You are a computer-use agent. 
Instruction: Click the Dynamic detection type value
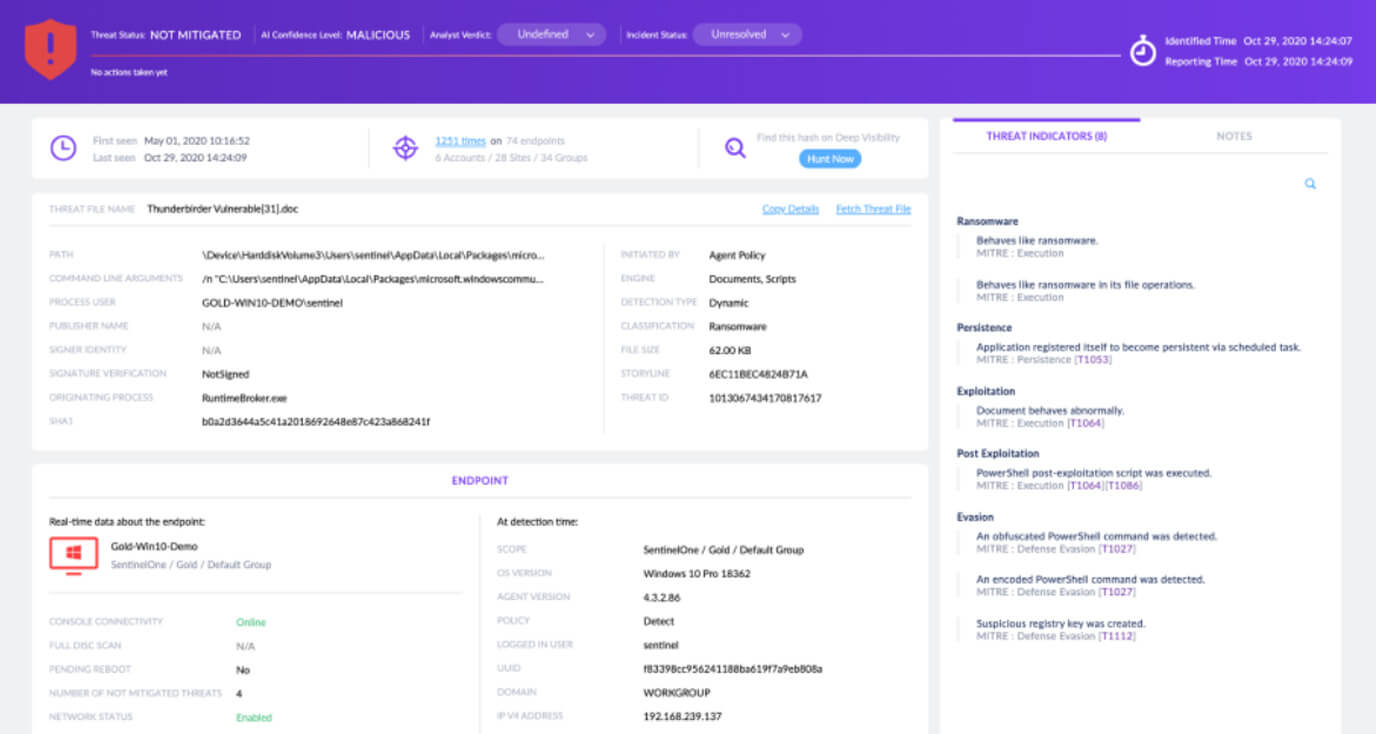[x=729, y=302]
